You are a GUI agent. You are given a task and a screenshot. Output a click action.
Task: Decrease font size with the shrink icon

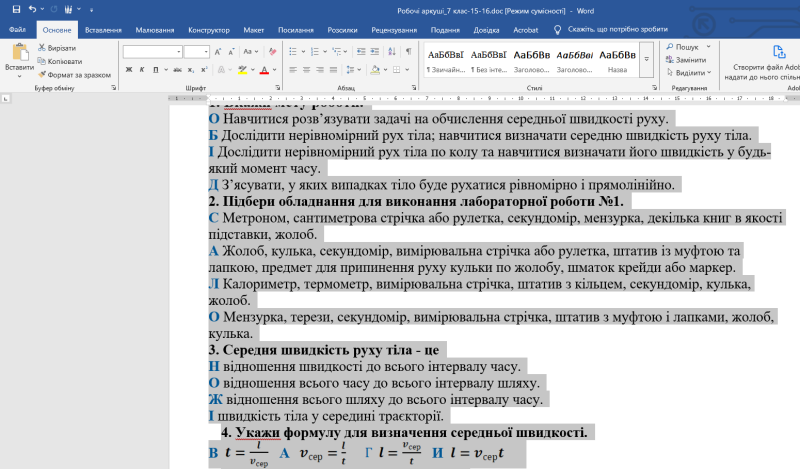click(231, 52)
